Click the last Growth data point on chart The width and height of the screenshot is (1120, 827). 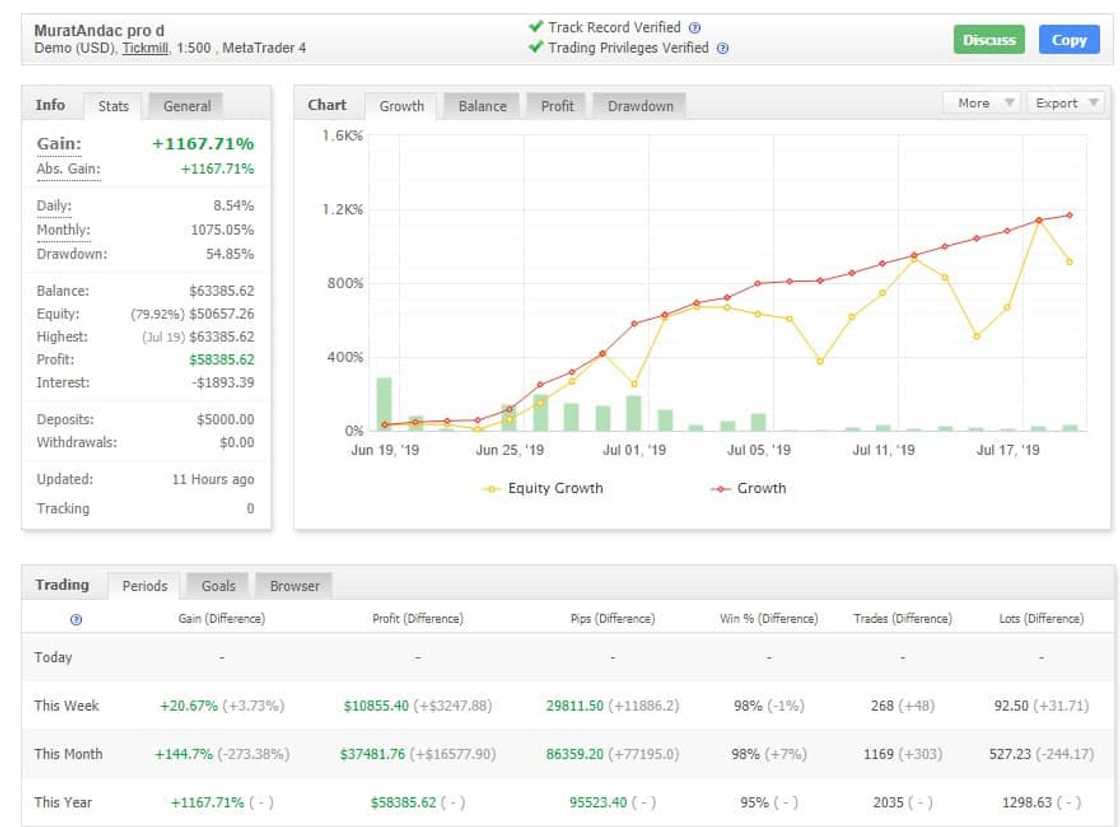click(x=1070, y=215)
